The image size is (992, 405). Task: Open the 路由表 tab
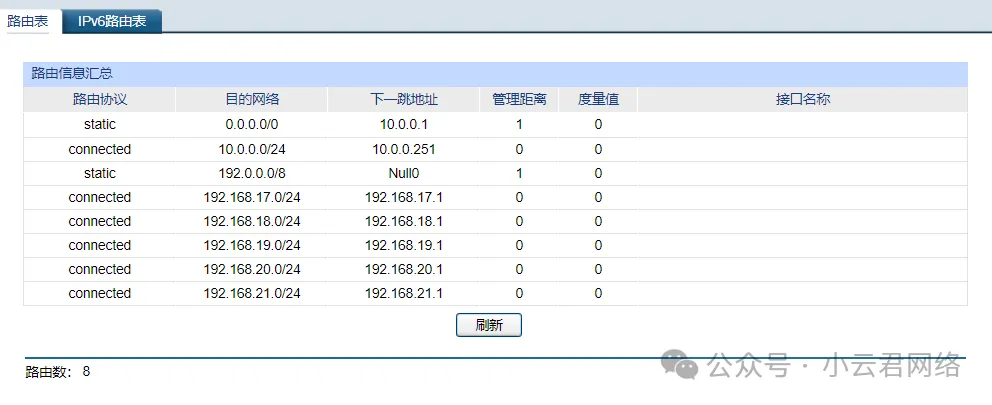tap(28, 20)
